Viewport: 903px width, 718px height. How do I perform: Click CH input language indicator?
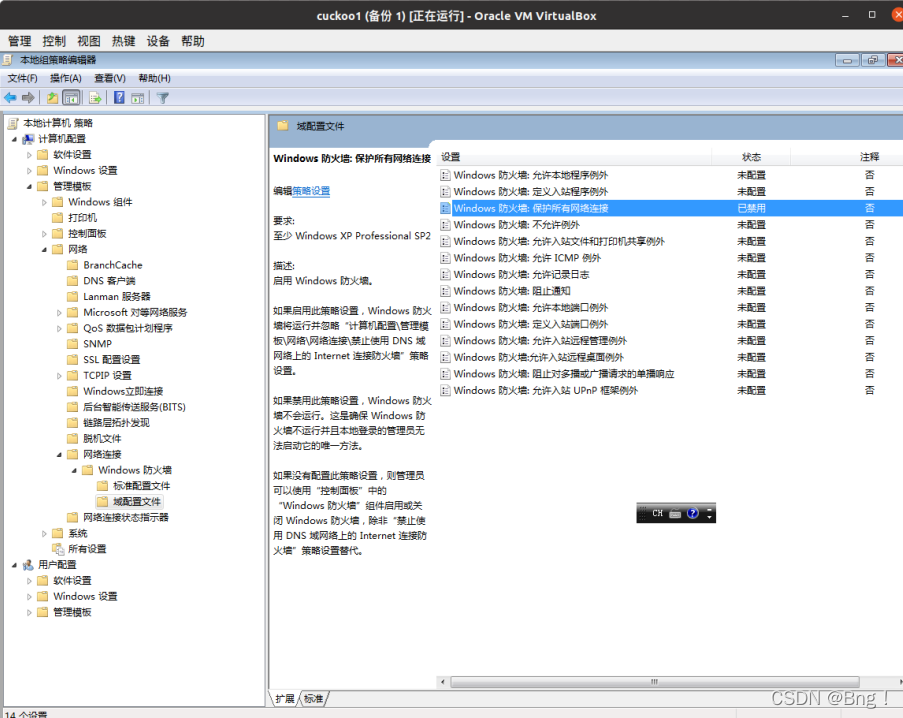click(658, 513)
